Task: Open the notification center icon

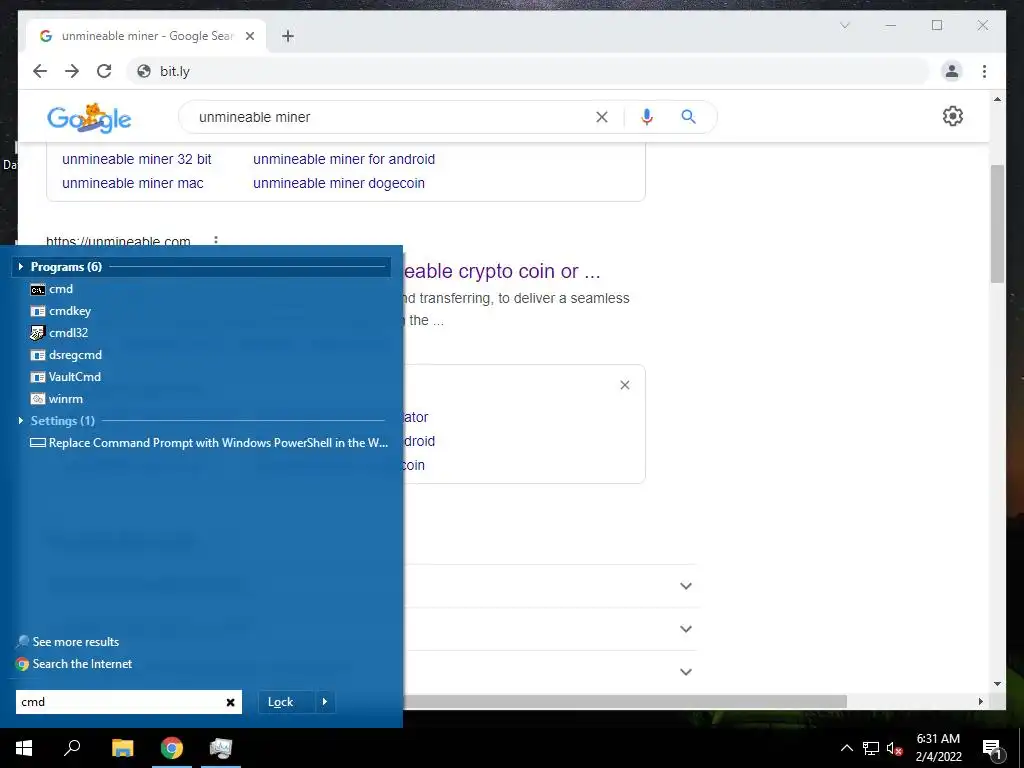Action: click(x=992, y=748)
